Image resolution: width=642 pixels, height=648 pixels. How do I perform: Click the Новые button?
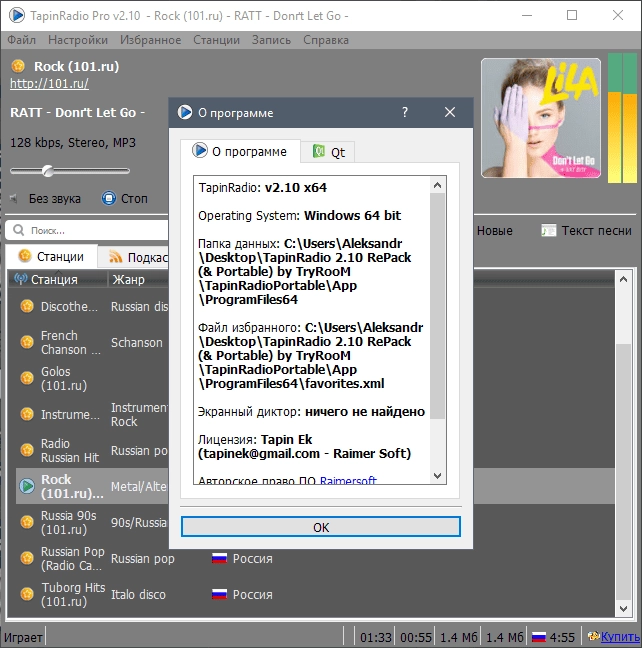pos(494,231)
